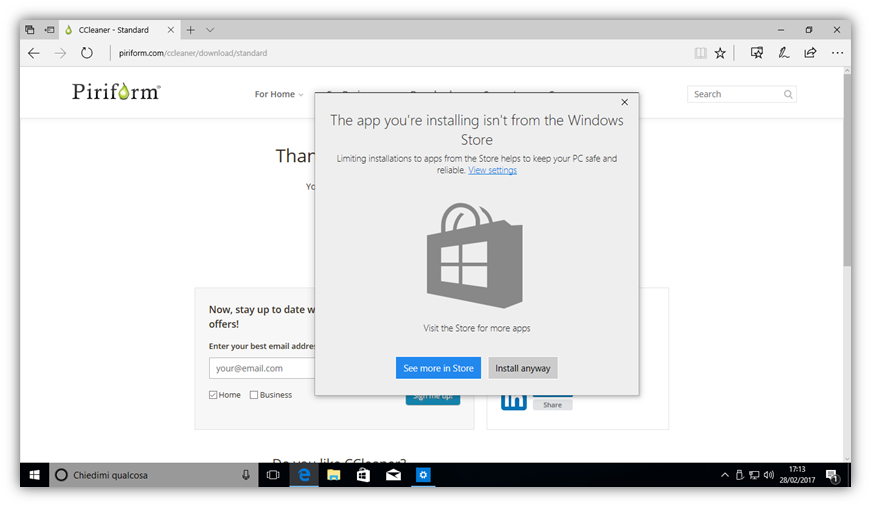The image size is (871, 507).
Task: Click the address bar URL
Action: tap(193, 53)
